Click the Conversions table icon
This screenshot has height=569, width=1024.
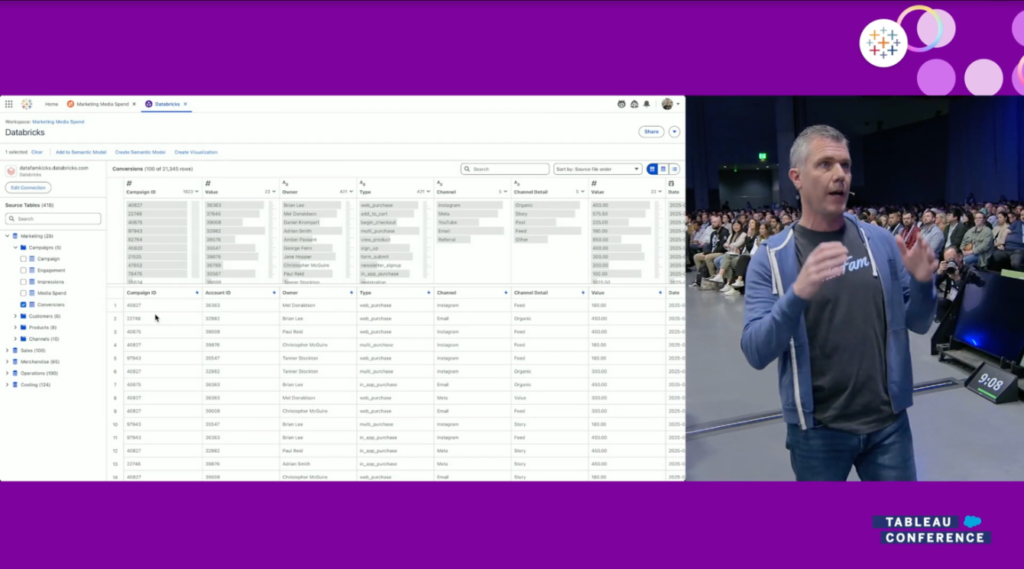coord(32,304)
